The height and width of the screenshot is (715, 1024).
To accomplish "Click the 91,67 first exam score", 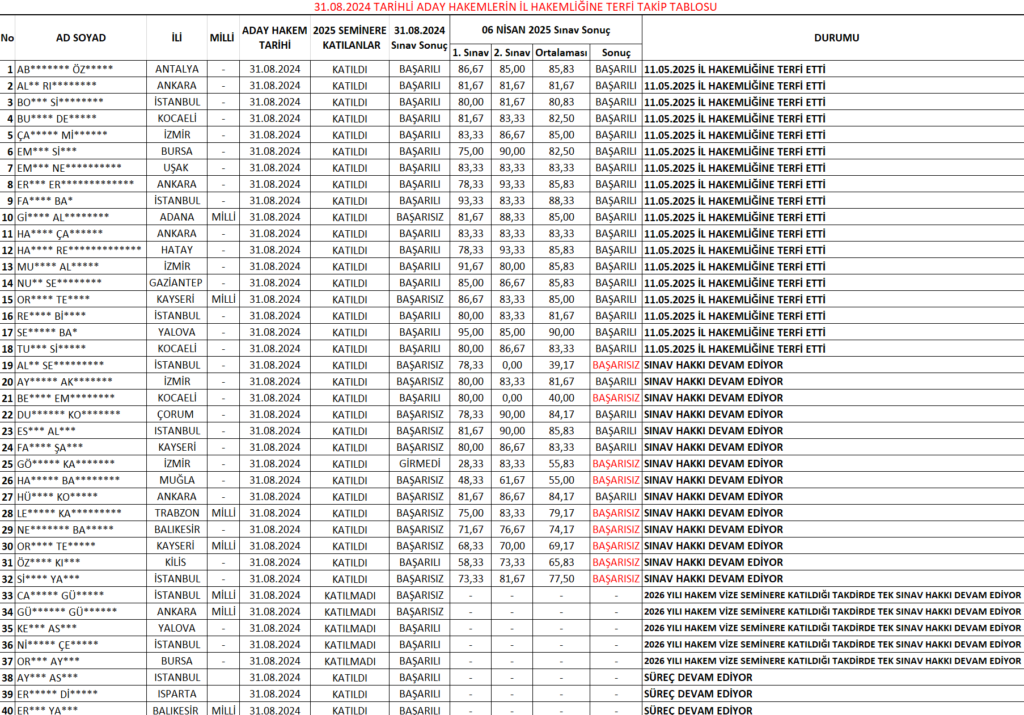I will [x=471, y=266].
